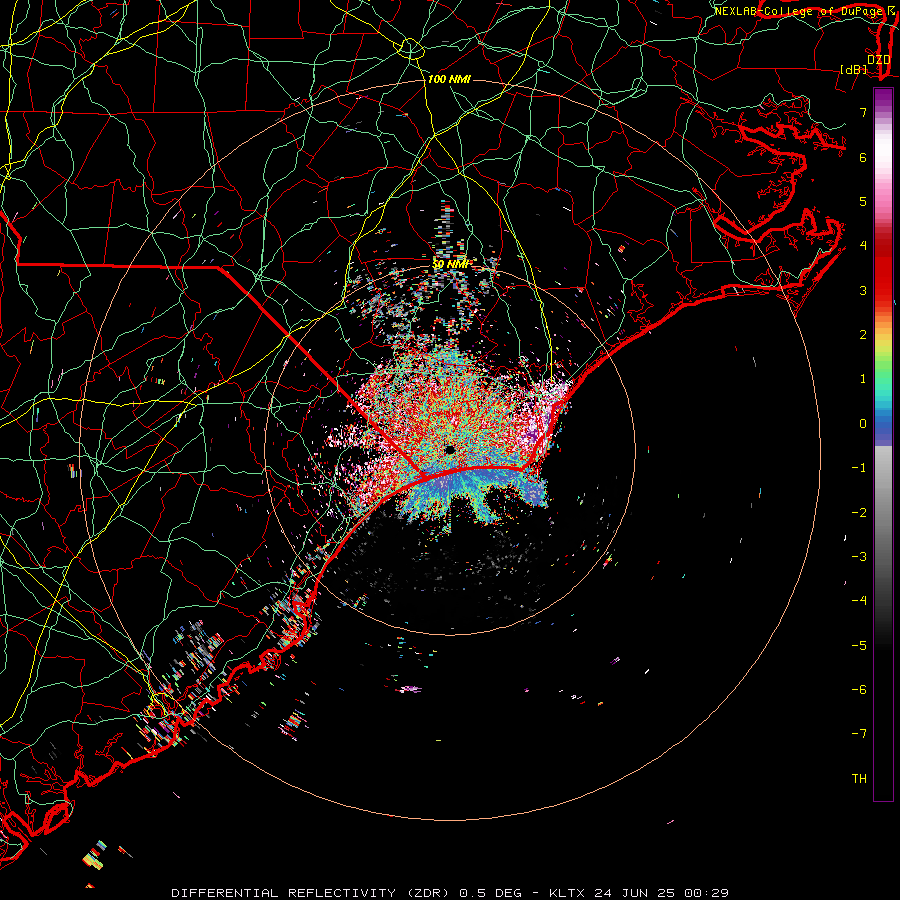Click the legend value '5'
Screen dimensions: 900x900
[863, 201]
